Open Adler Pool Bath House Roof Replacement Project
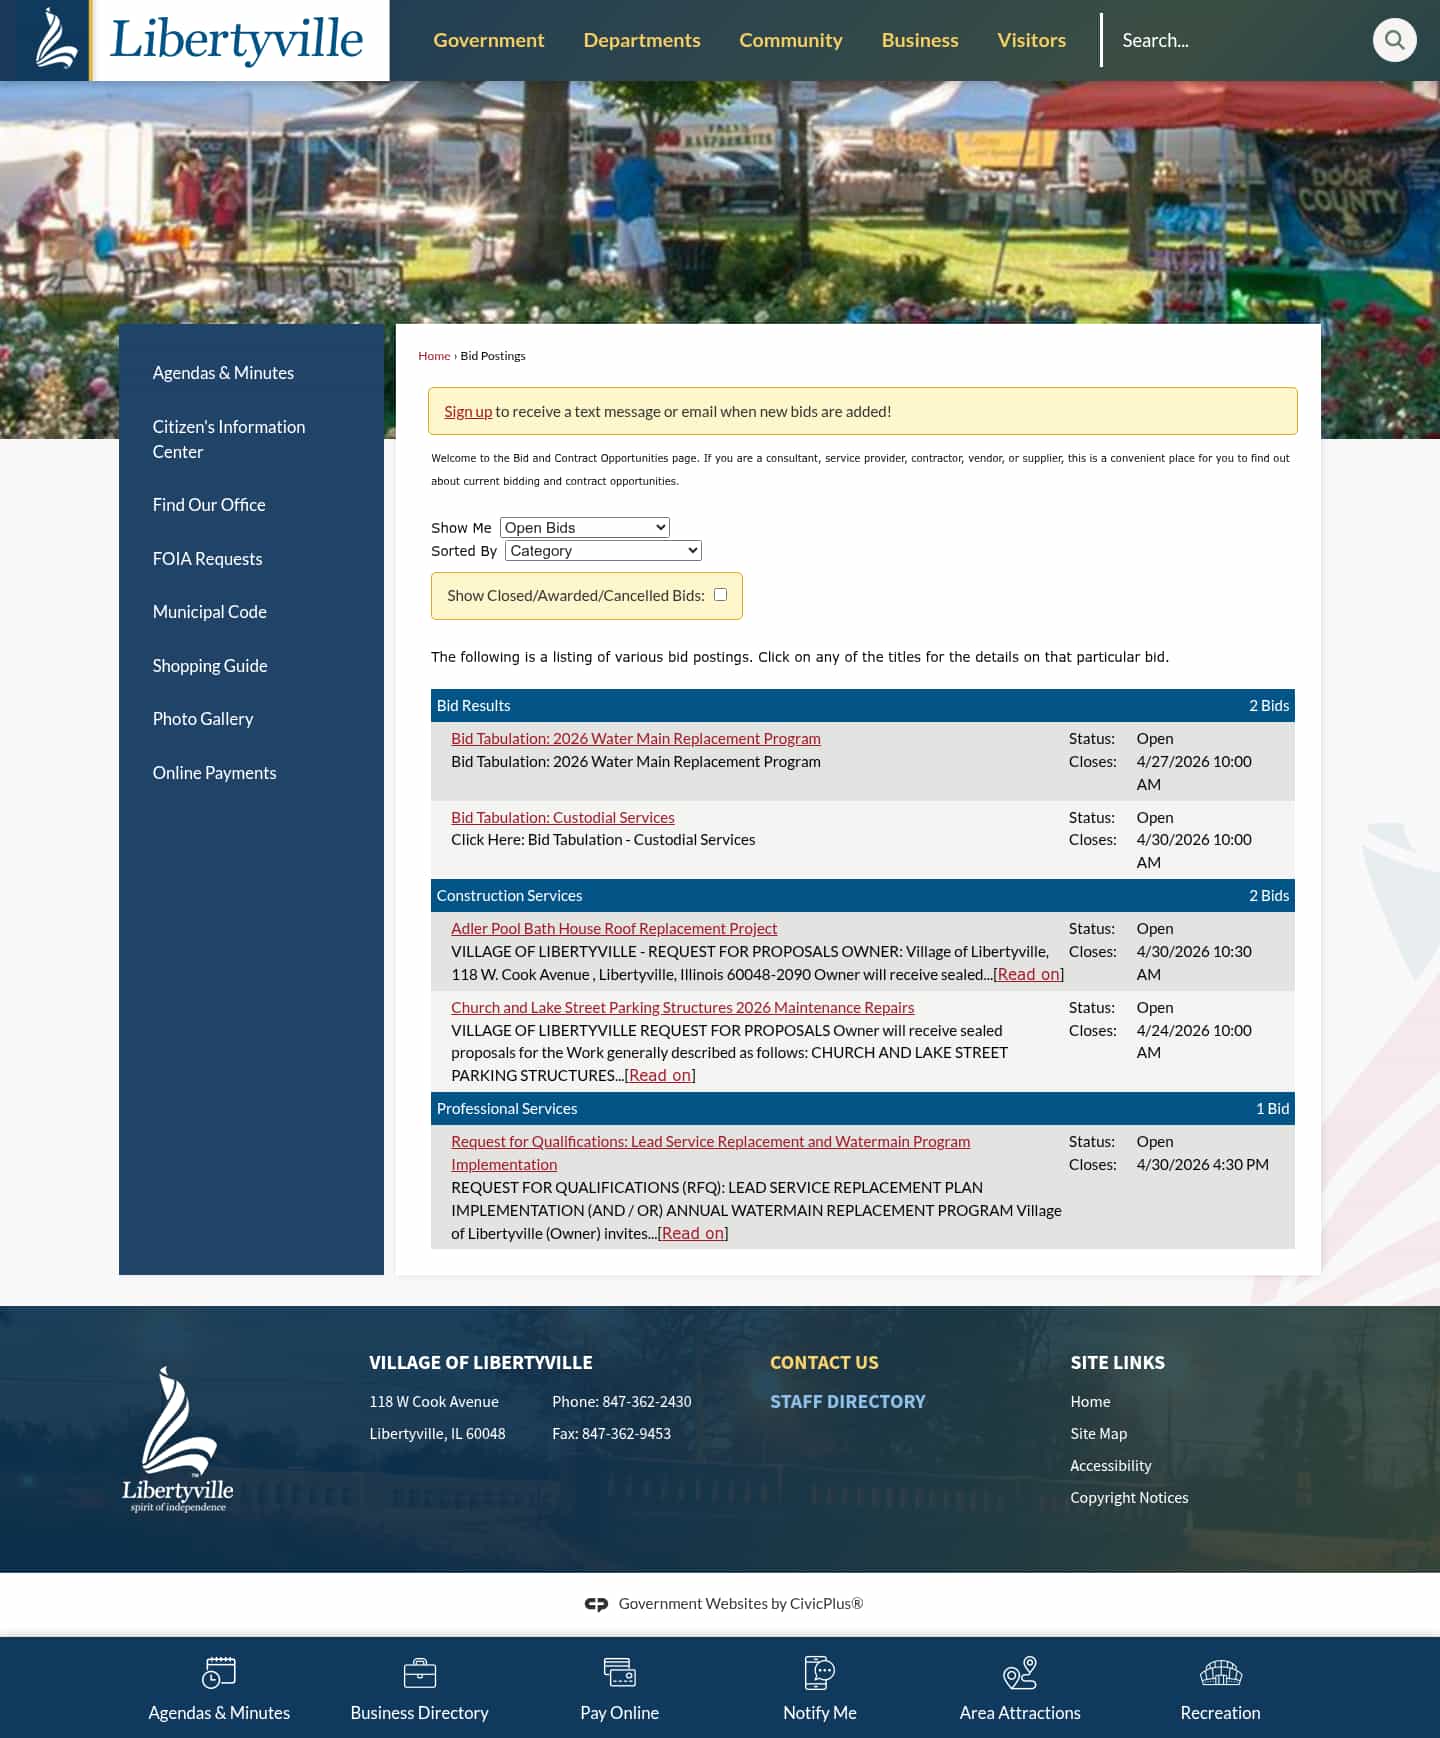This screenshot has width=1440, height=1738. click(x=614, y=928)
